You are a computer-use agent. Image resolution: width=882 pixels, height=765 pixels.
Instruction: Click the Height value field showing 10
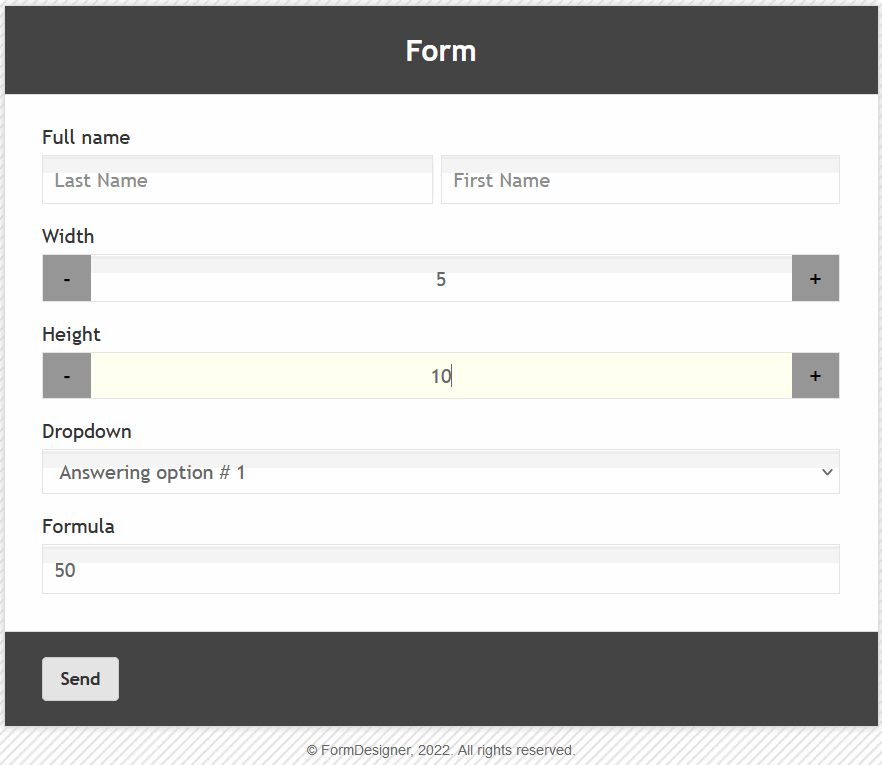[441, 377]
